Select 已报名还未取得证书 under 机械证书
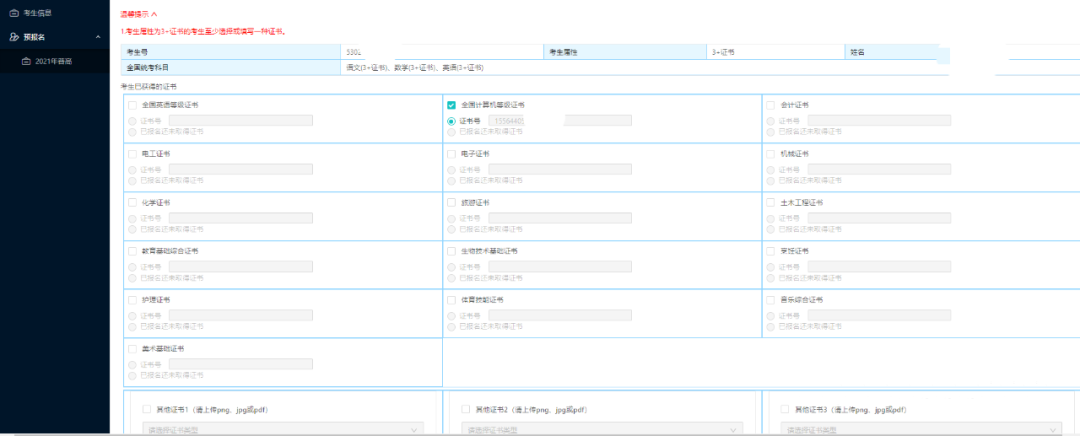The image size is (1080, 436). (x=771, y=180)
